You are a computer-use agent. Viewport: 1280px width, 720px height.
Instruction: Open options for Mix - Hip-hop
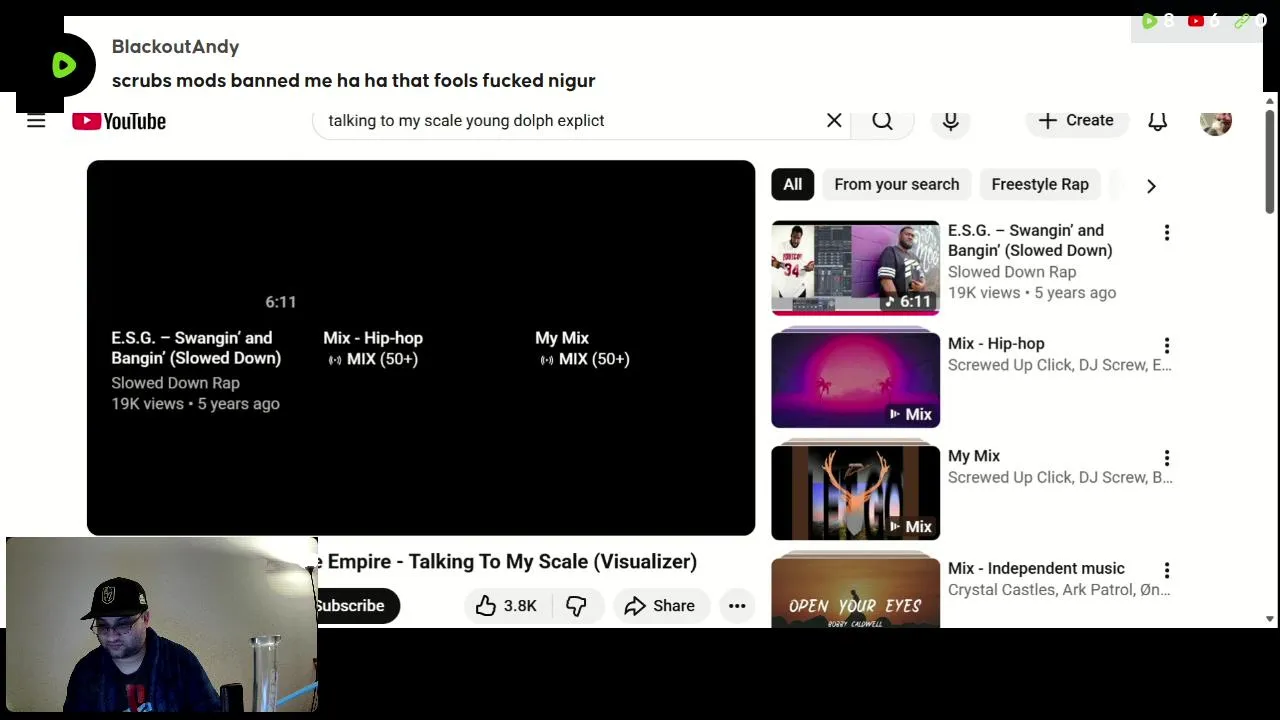click(1166, 346)
